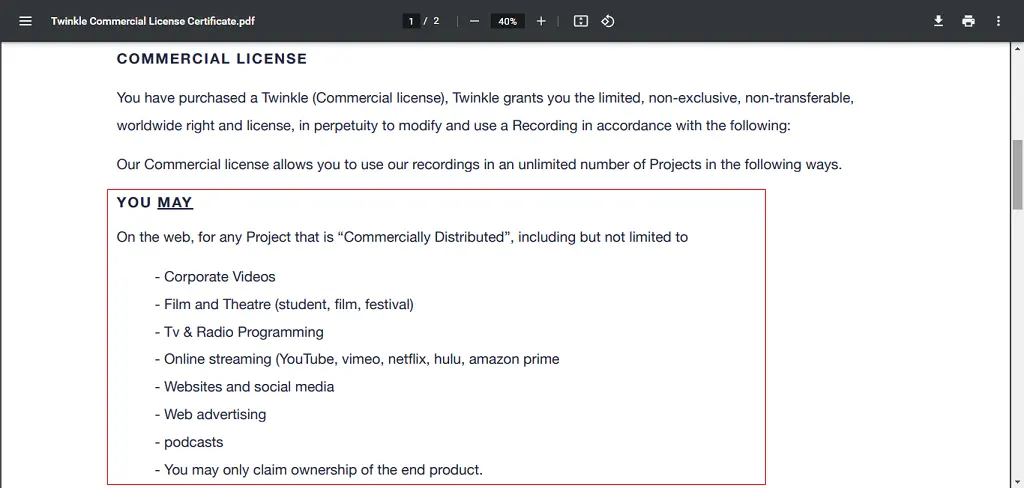Open the sidebar with the hamburger menu
1024x488 pixels.
(x=25, y=21)
